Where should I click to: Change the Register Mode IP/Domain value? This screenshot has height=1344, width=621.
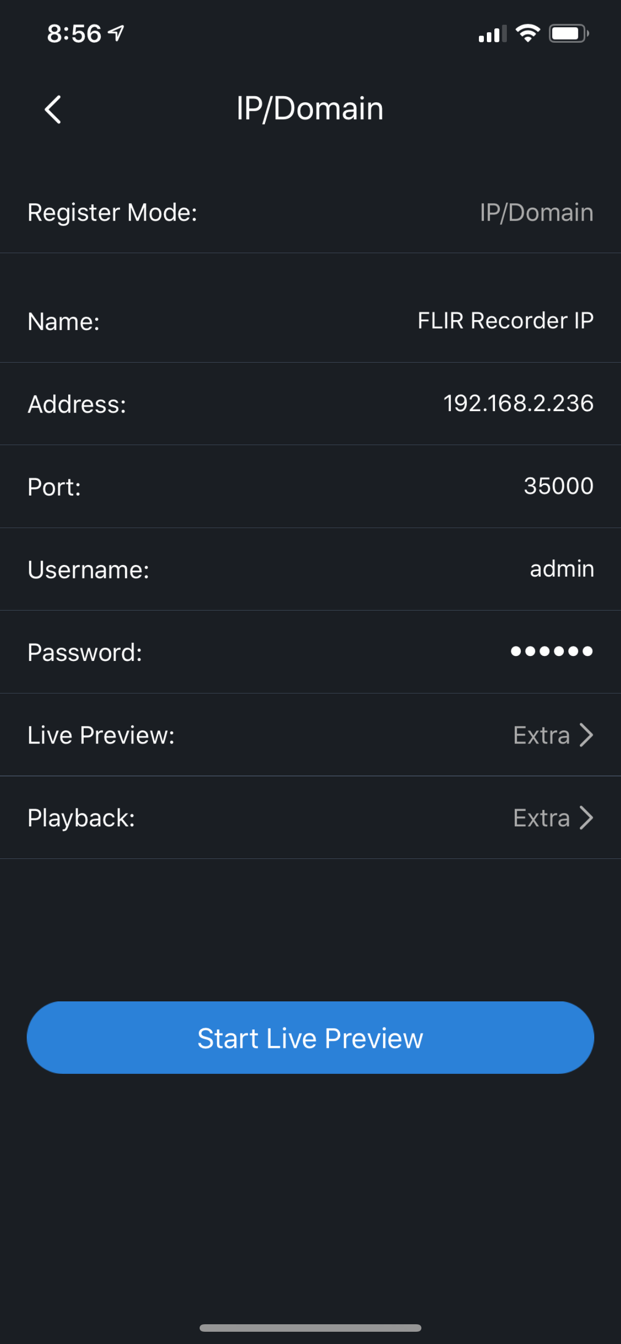point(536,212)
